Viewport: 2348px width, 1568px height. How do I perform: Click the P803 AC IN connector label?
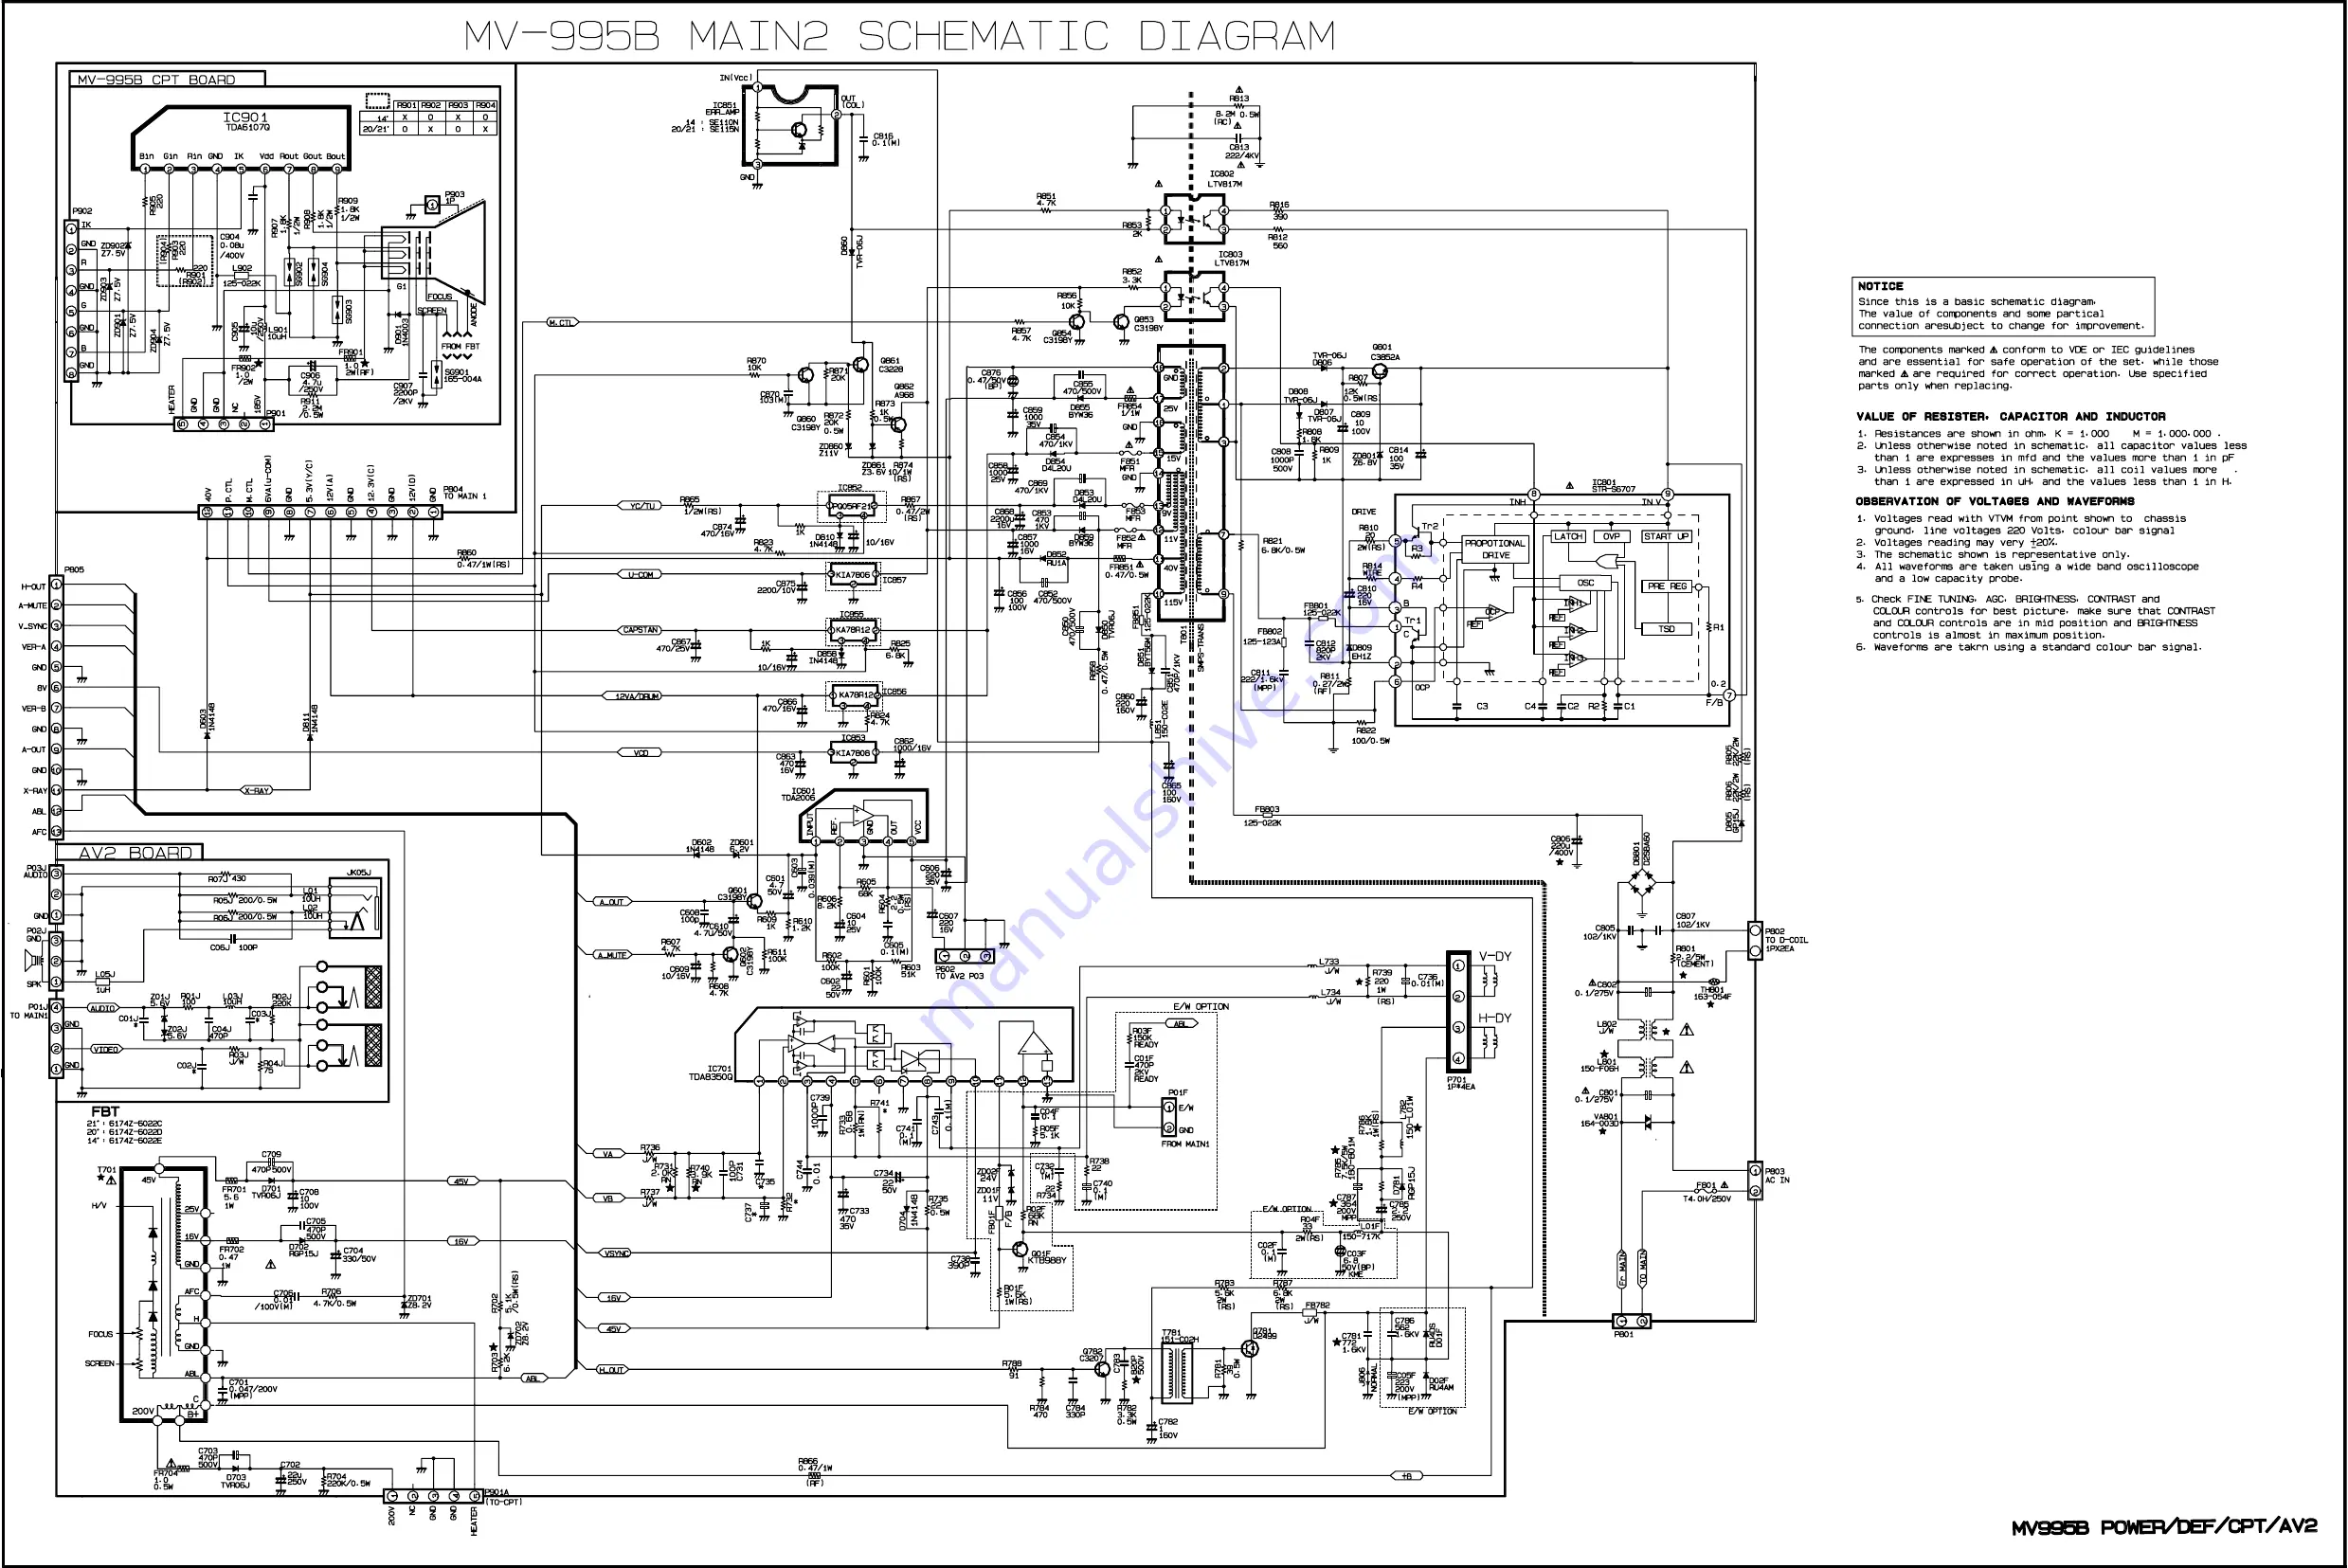pos(1777,1175)
